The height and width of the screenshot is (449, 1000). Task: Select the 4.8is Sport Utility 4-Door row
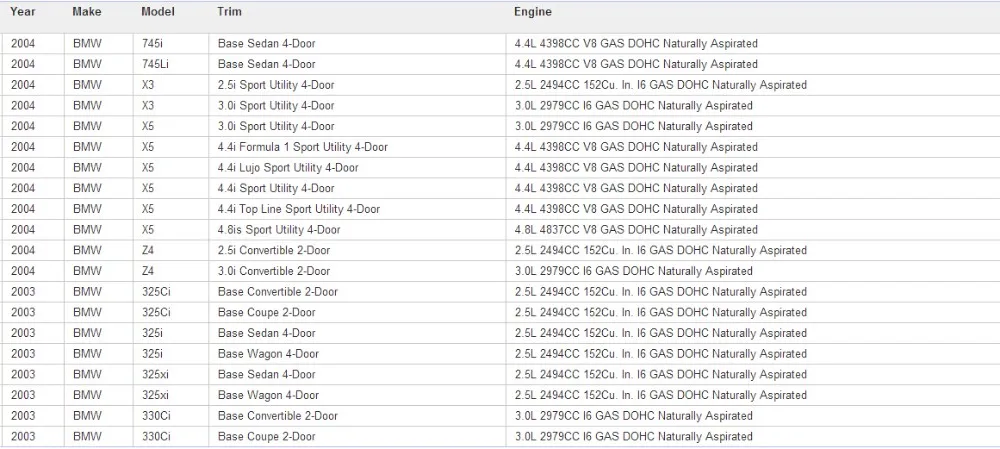500,230
